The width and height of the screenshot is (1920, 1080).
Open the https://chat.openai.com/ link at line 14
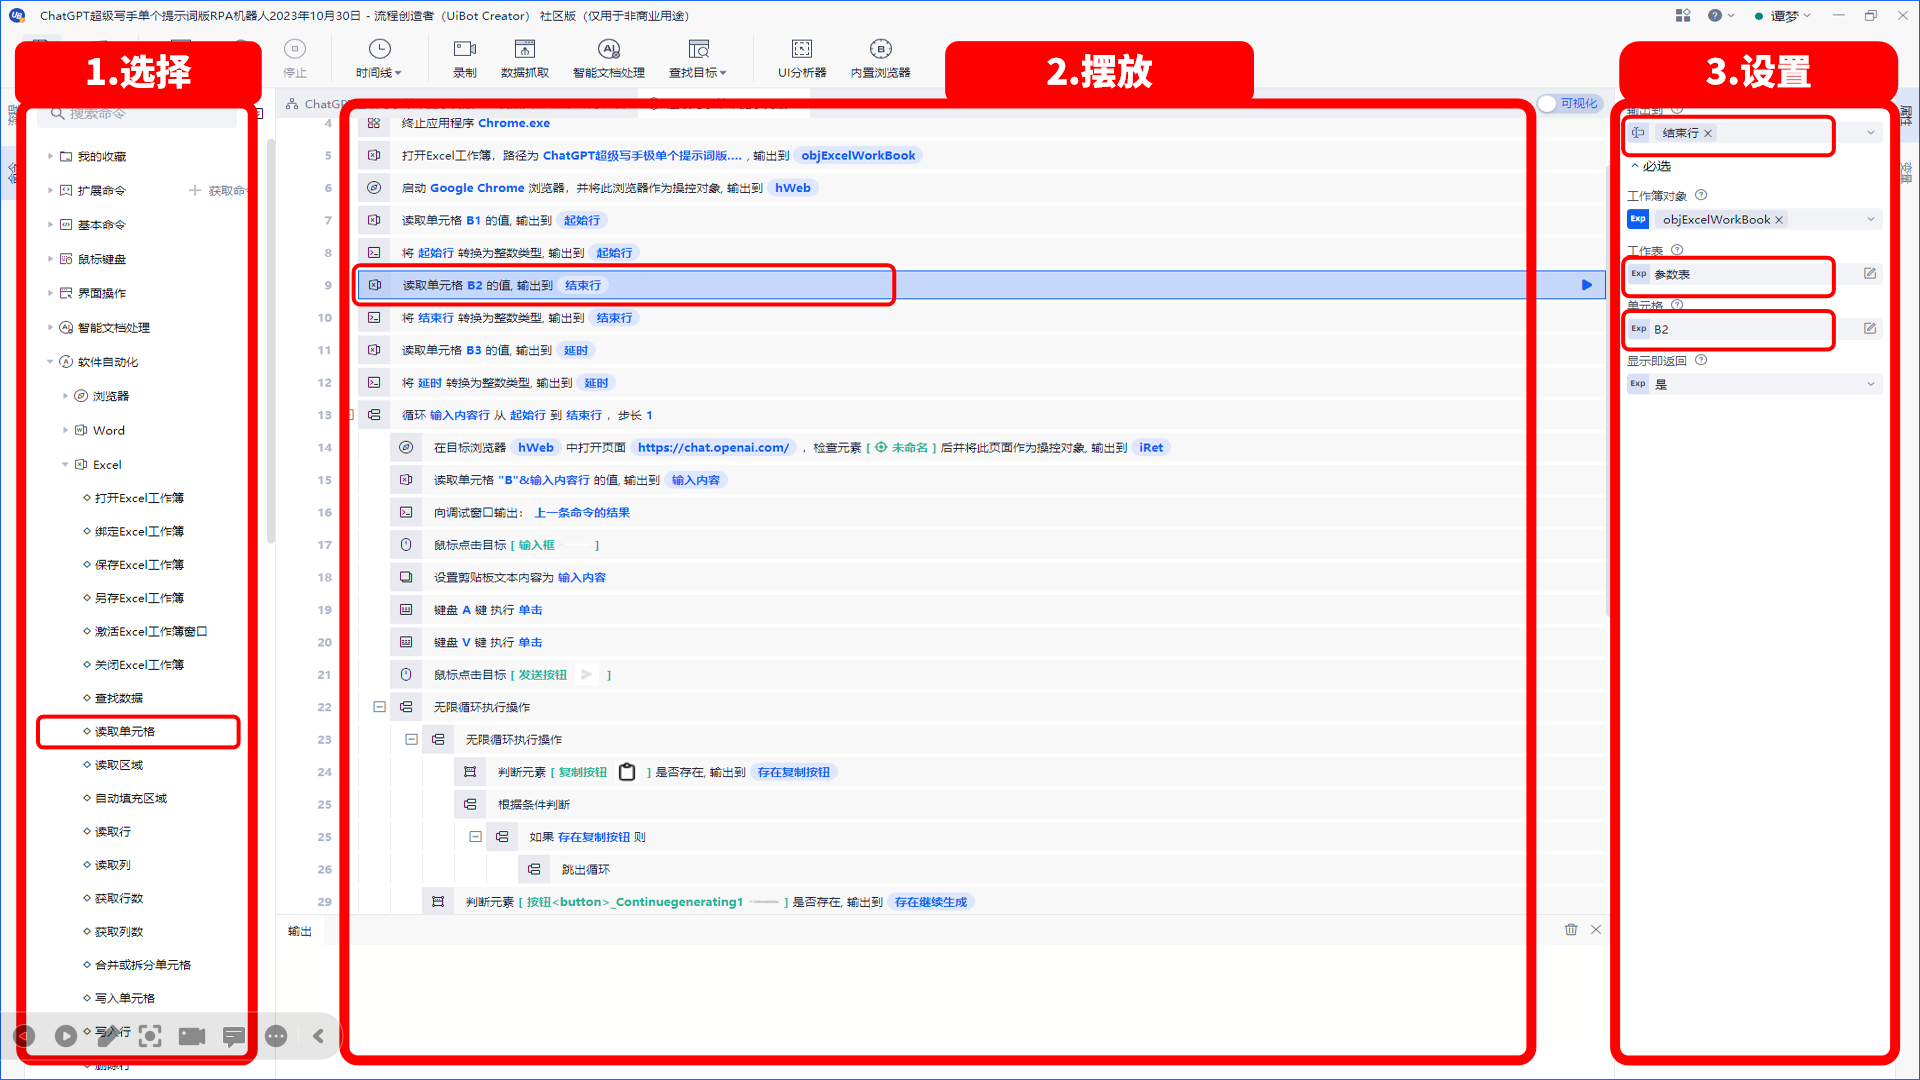click(713, 448)
